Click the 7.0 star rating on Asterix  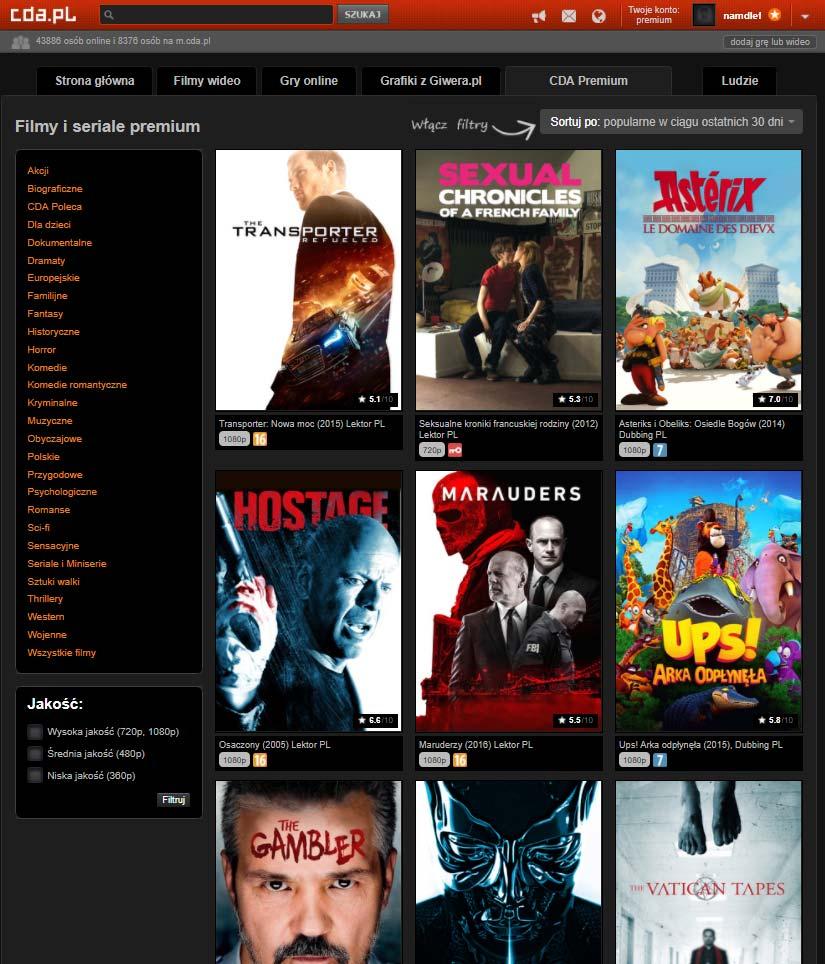click(x=775, y=399)
